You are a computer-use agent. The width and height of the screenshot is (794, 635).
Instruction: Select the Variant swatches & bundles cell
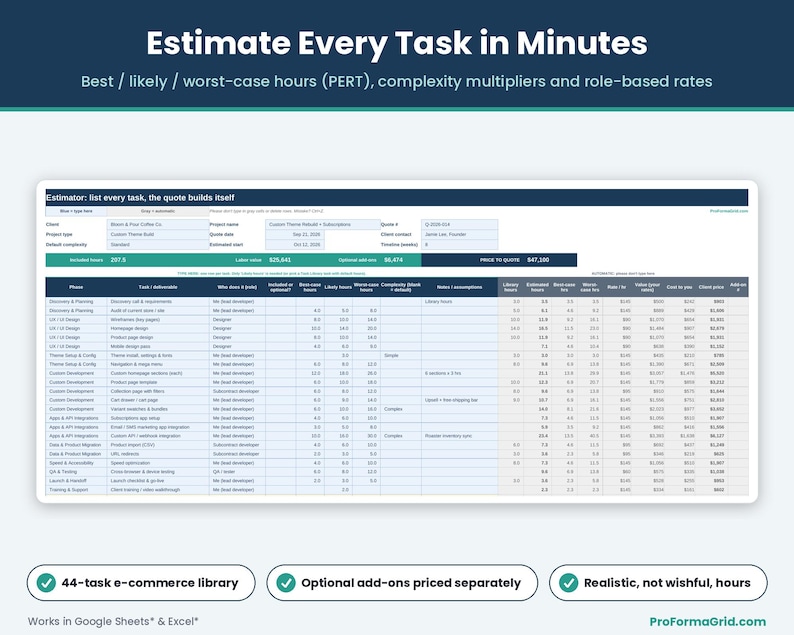pos(158,409)
